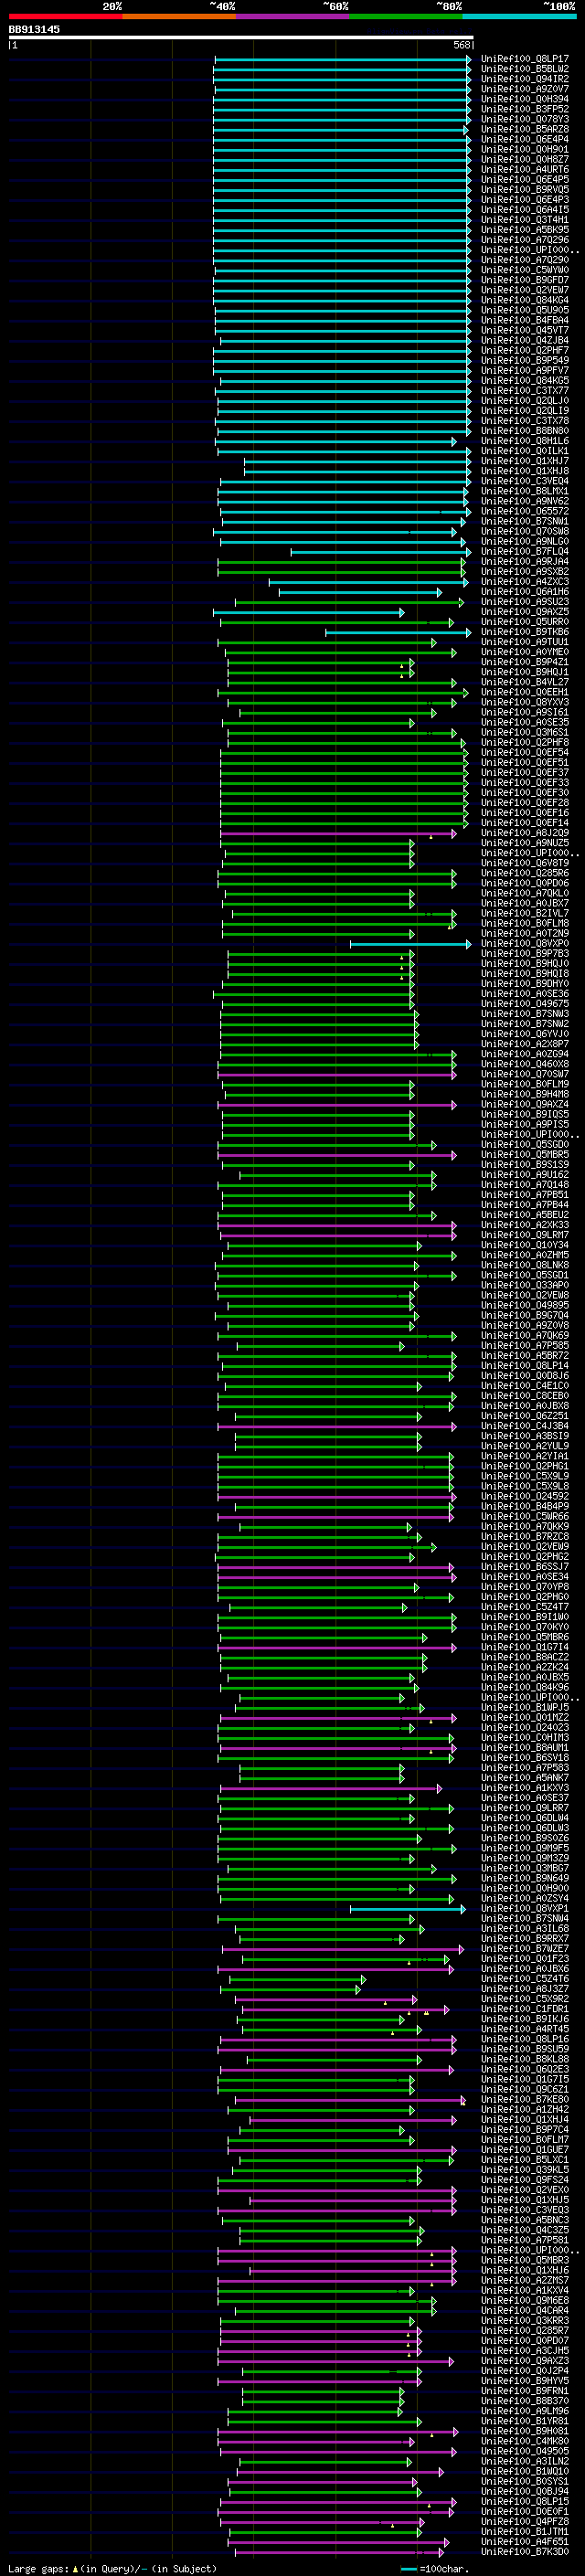Click the purple alignment bar for UniRef100_A8J2Q9
The image size is (585, 2576).
(338, 833)
